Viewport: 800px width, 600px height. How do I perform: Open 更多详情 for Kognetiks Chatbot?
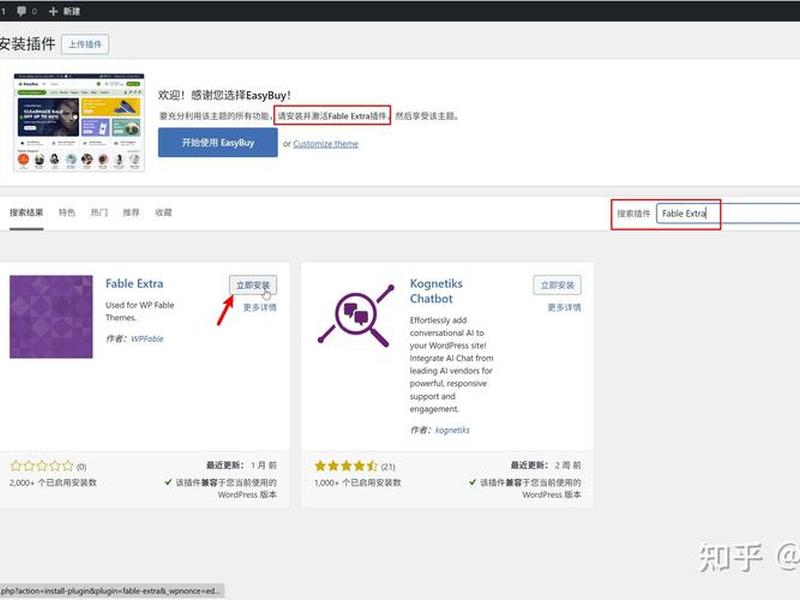click(x=564, y=308)
